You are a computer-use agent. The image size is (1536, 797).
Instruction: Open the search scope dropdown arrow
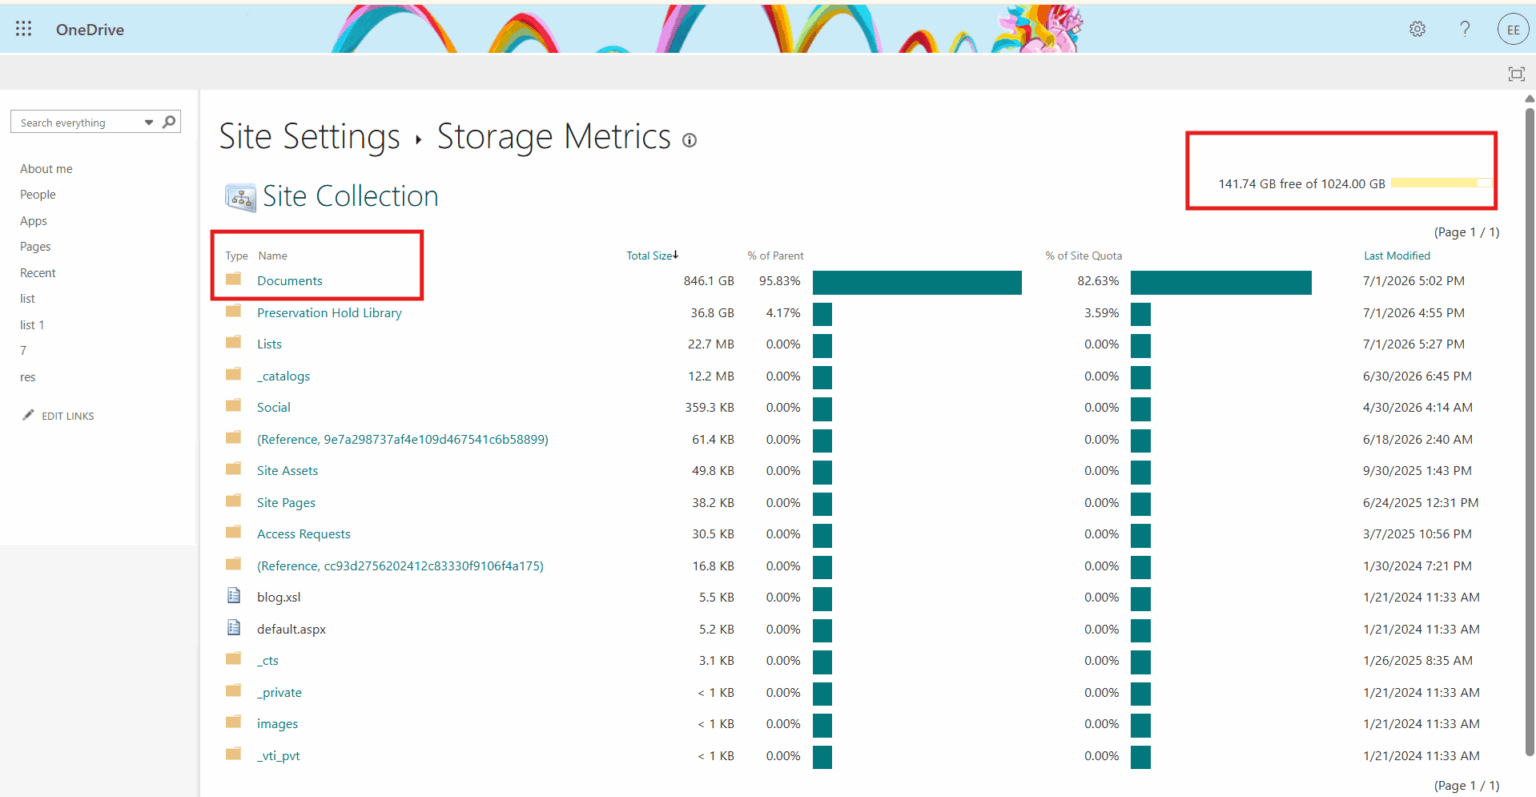pyautogui.click(x=149, y=123)
